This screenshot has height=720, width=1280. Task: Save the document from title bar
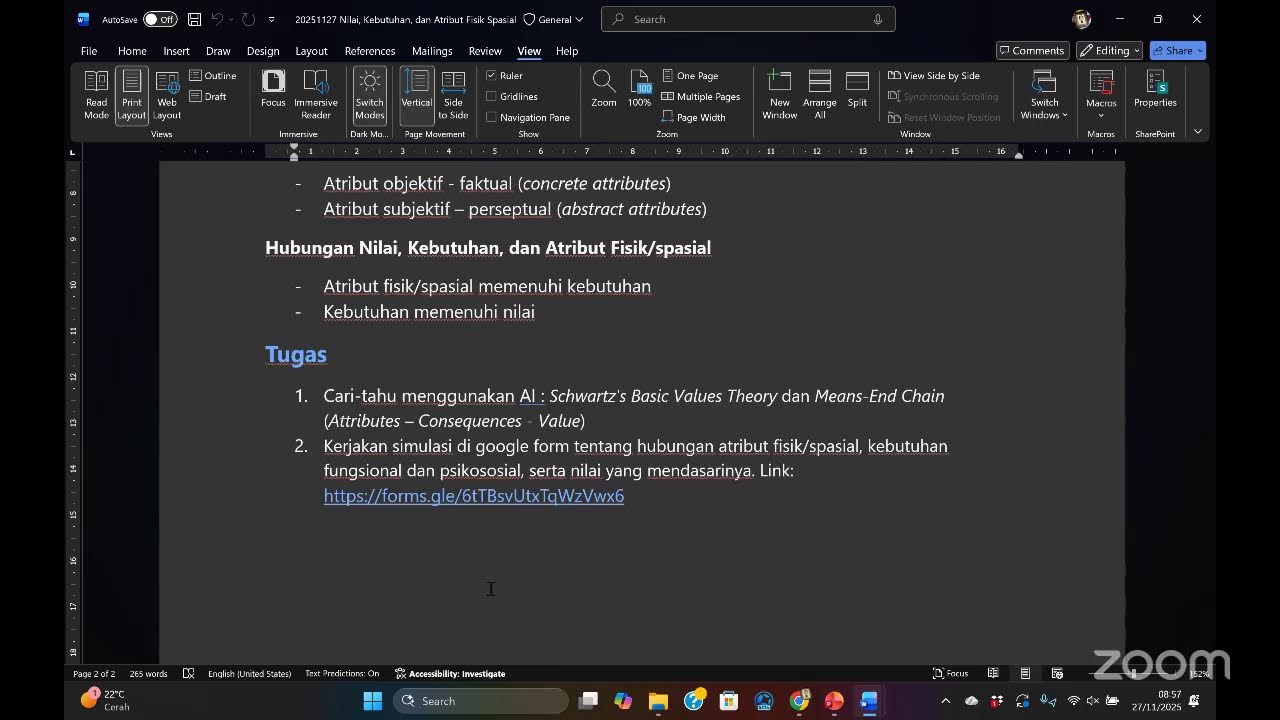(194, 19)
